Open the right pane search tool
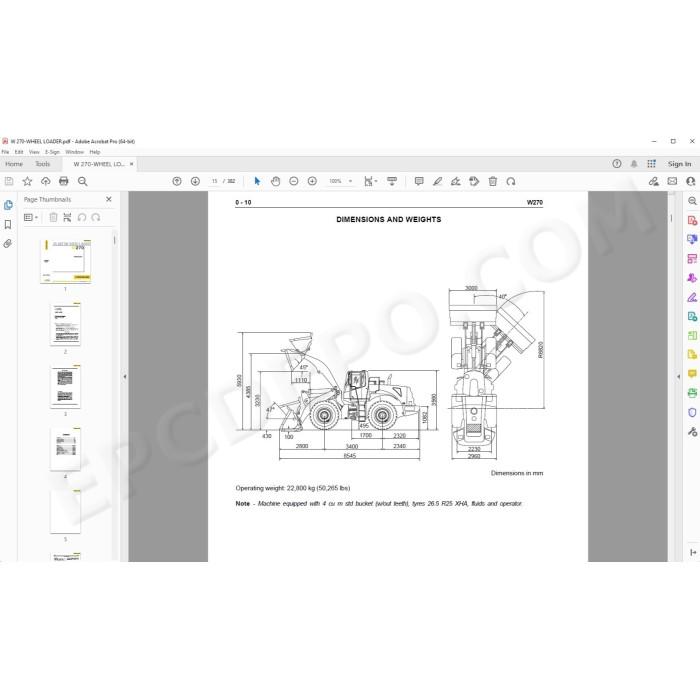The image size is (700, 700). (692, 201)
